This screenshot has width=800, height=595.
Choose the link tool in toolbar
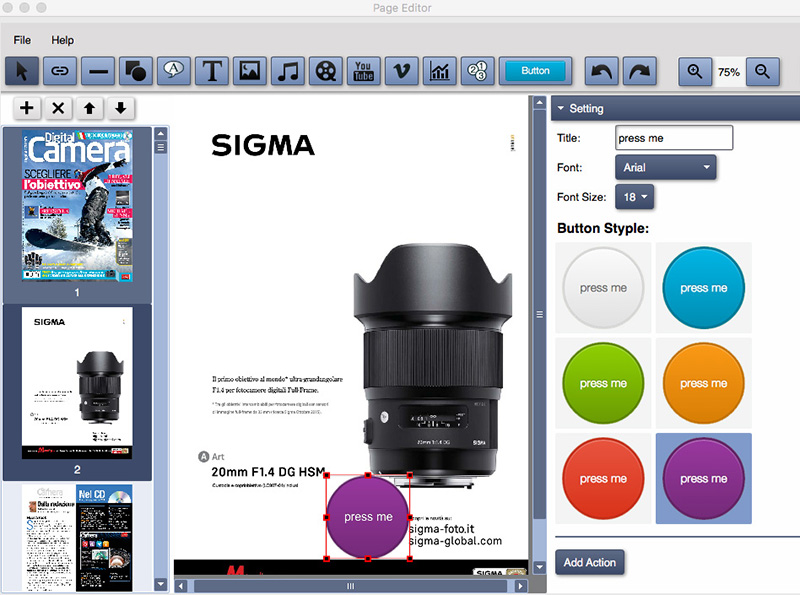60,71
